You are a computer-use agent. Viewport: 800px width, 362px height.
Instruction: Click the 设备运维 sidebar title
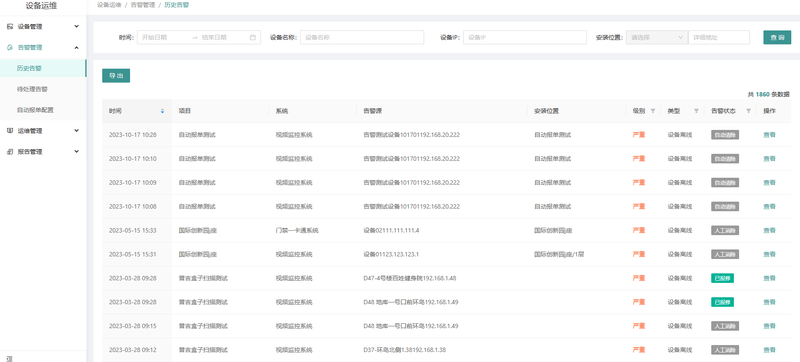tap(41, 6)
